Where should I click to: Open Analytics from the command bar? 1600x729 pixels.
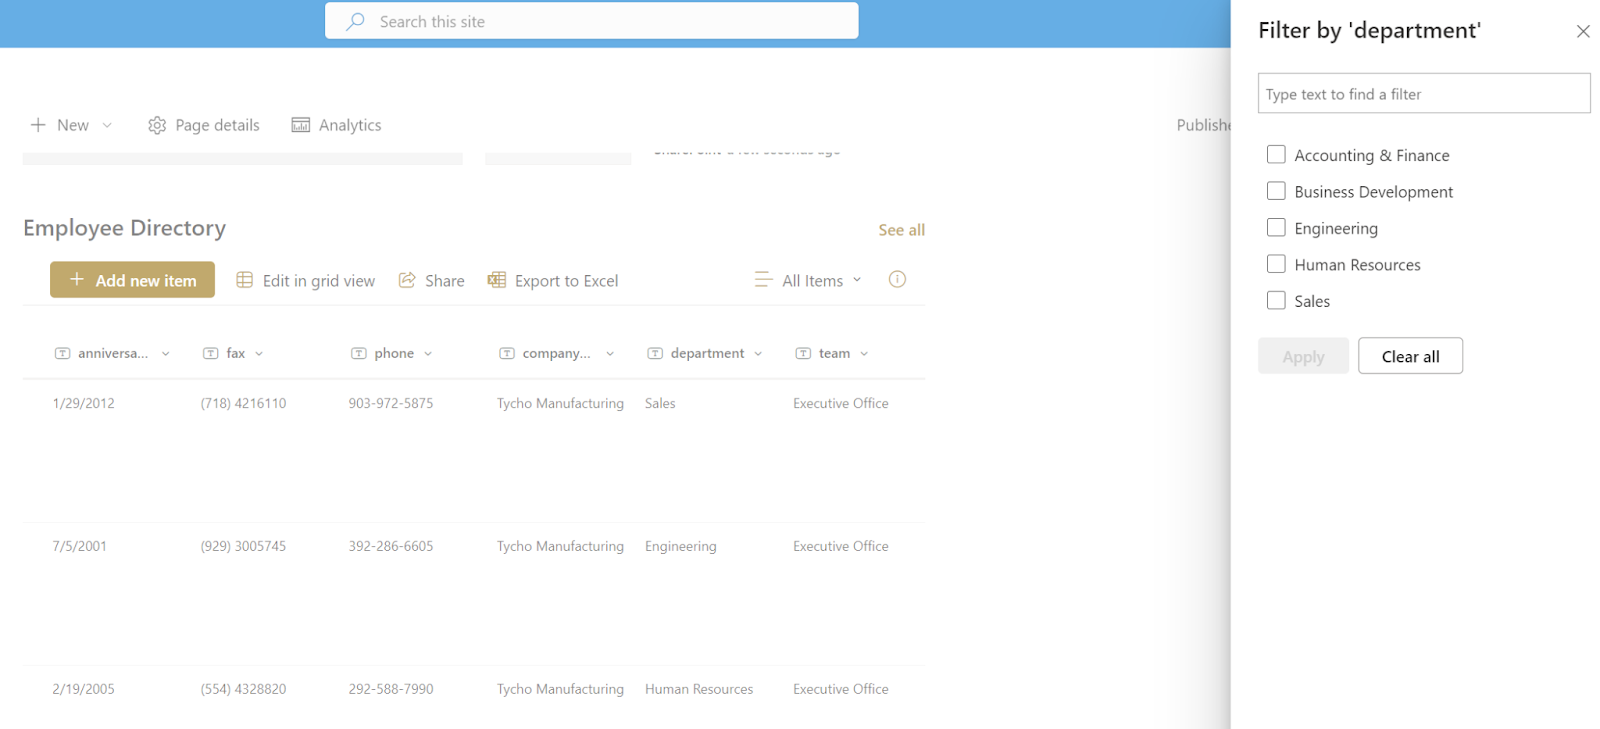(336, 125)
